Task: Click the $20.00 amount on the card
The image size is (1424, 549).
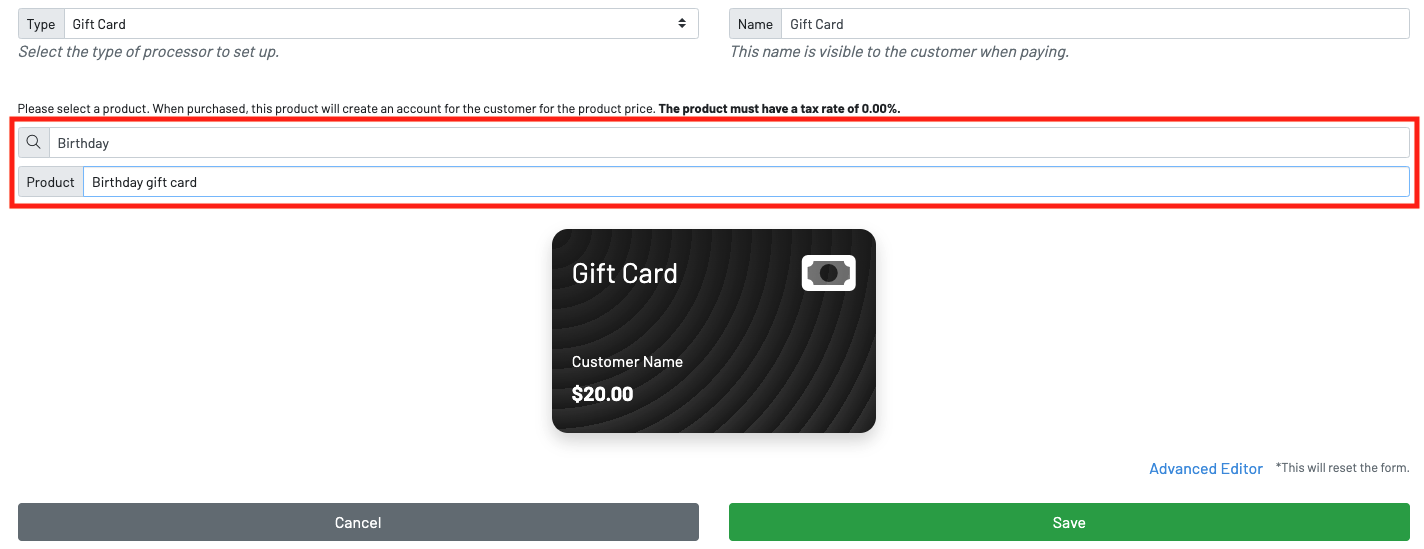Action: point(602,394)
